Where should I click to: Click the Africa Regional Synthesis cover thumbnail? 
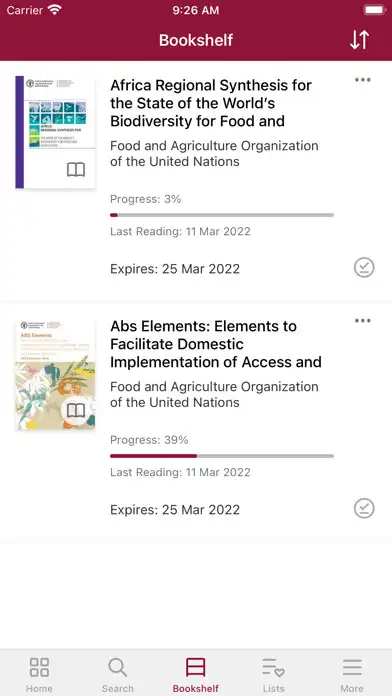[x=55, y=132]
